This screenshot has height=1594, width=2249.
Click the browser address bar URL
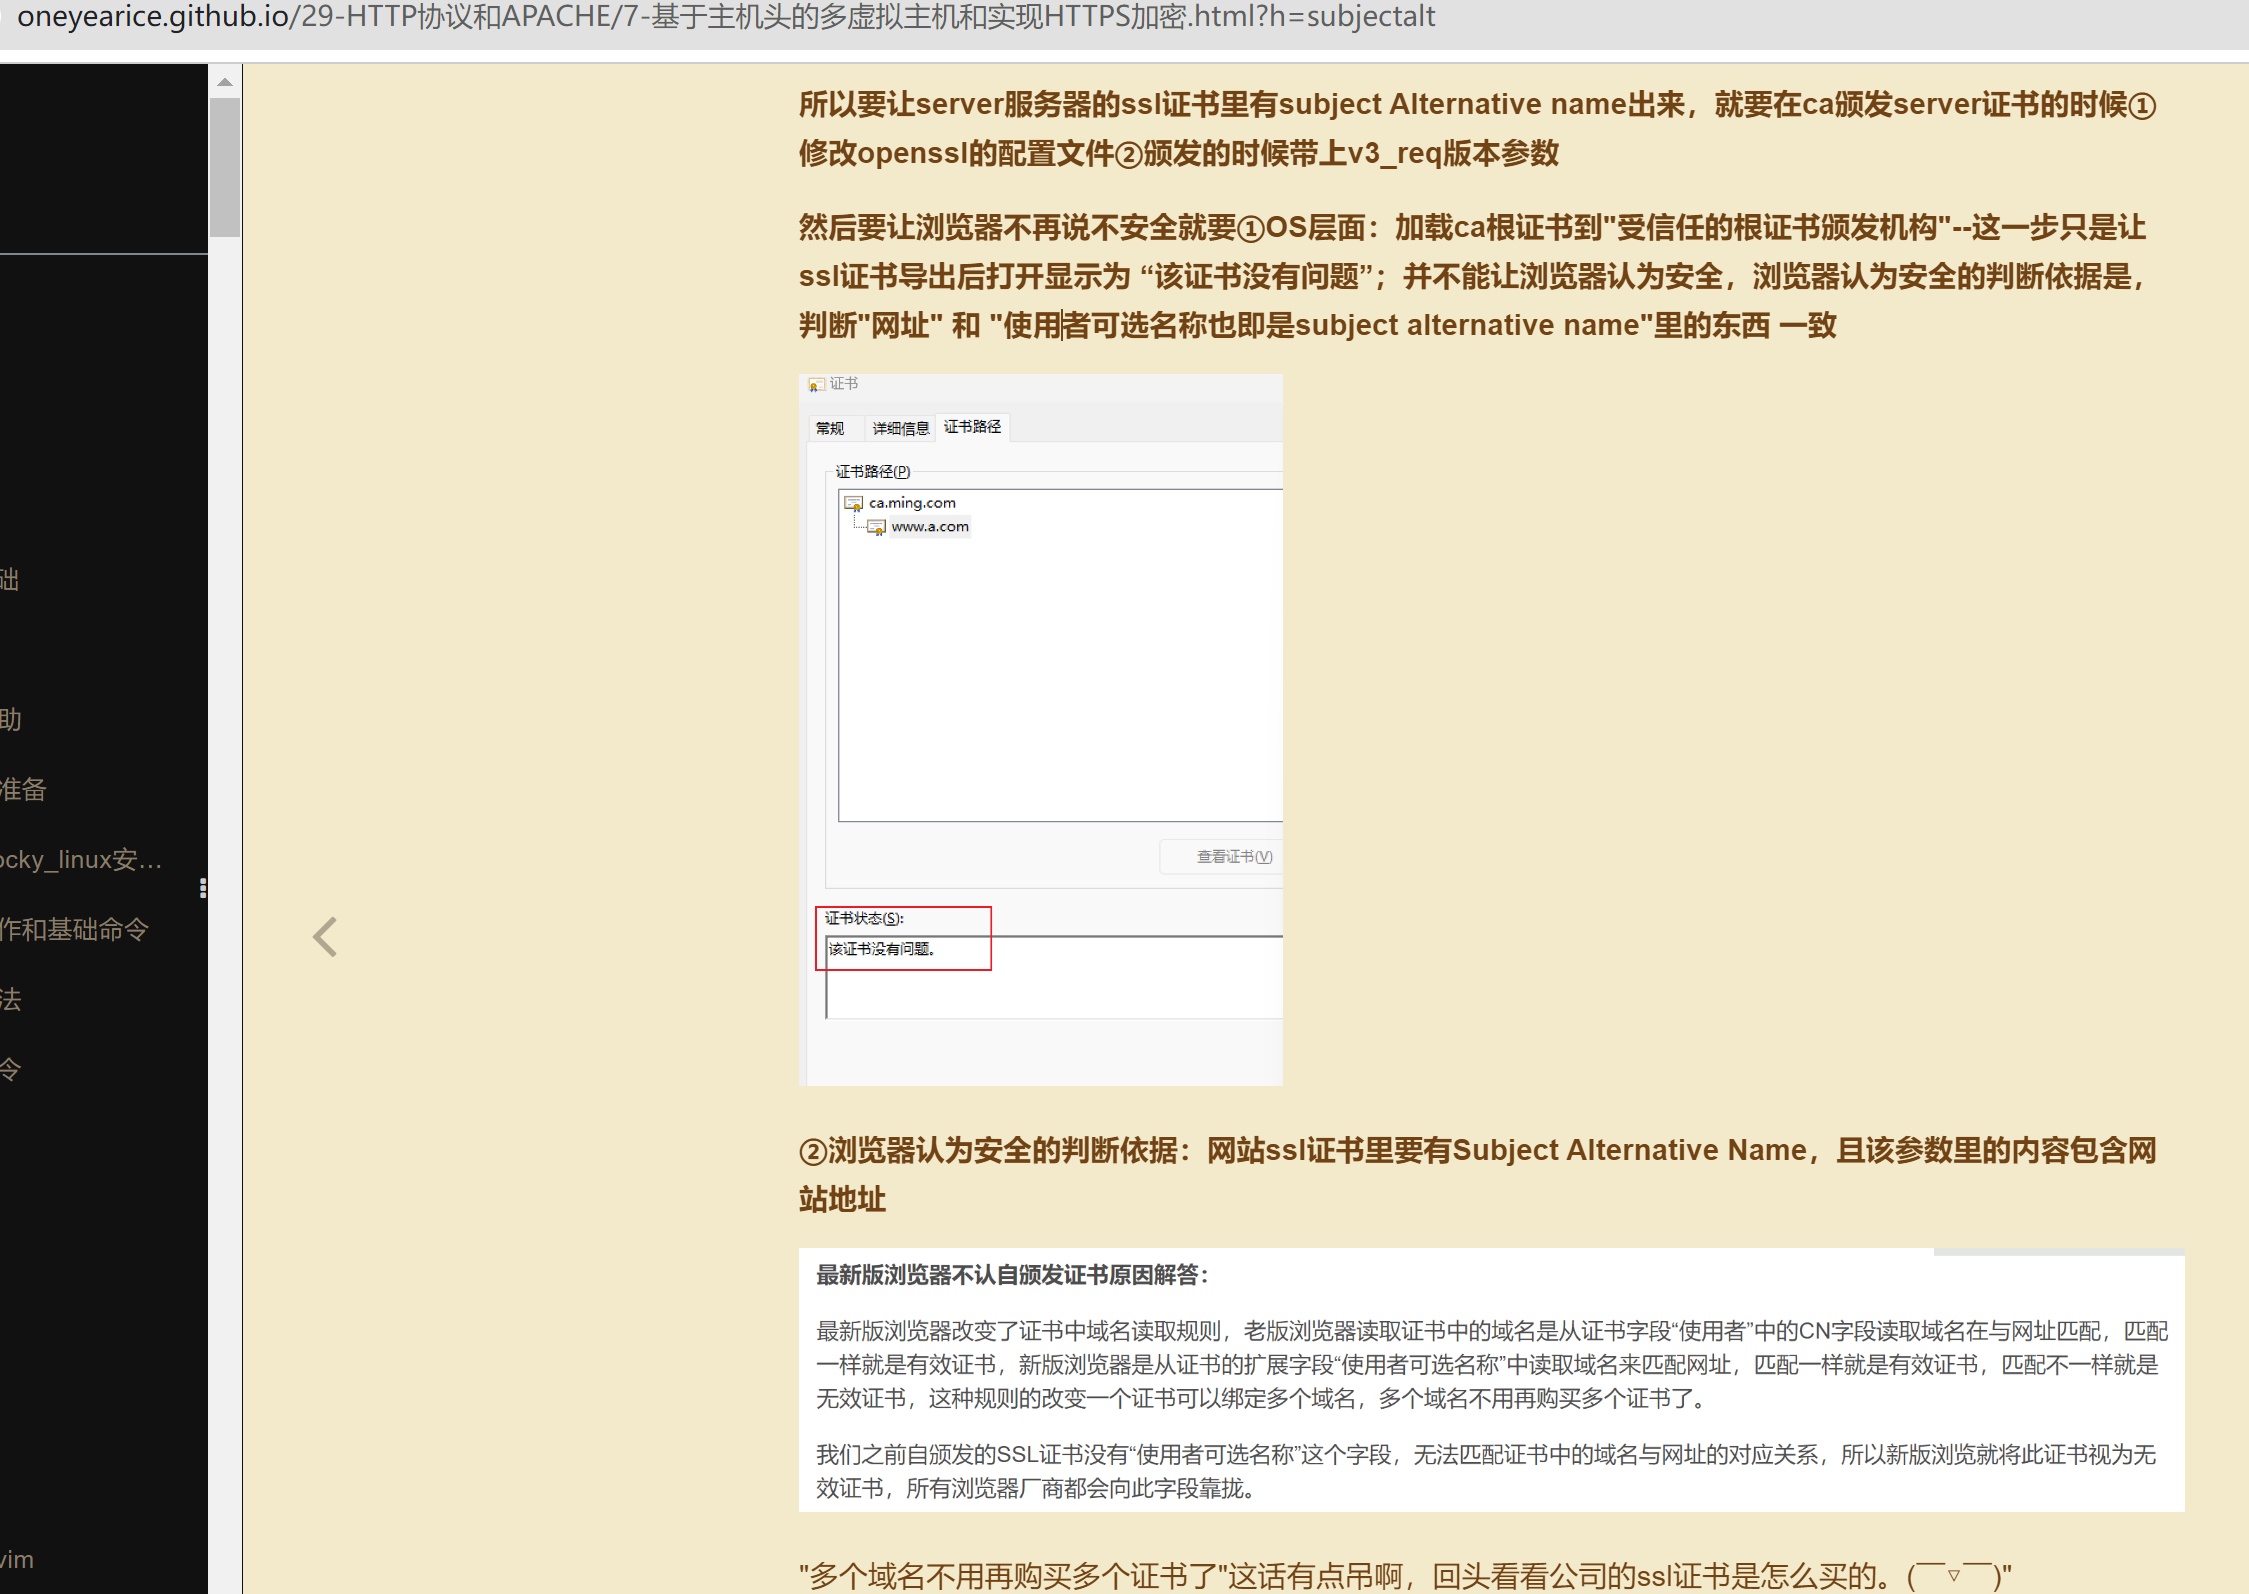click(x=725, y=17)
